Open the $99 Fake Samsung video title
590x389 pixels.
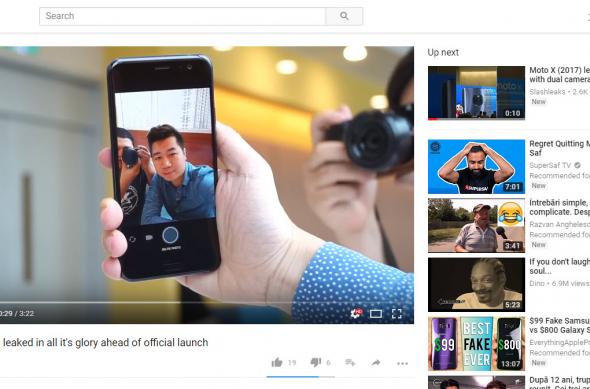(x=560, y=325)
